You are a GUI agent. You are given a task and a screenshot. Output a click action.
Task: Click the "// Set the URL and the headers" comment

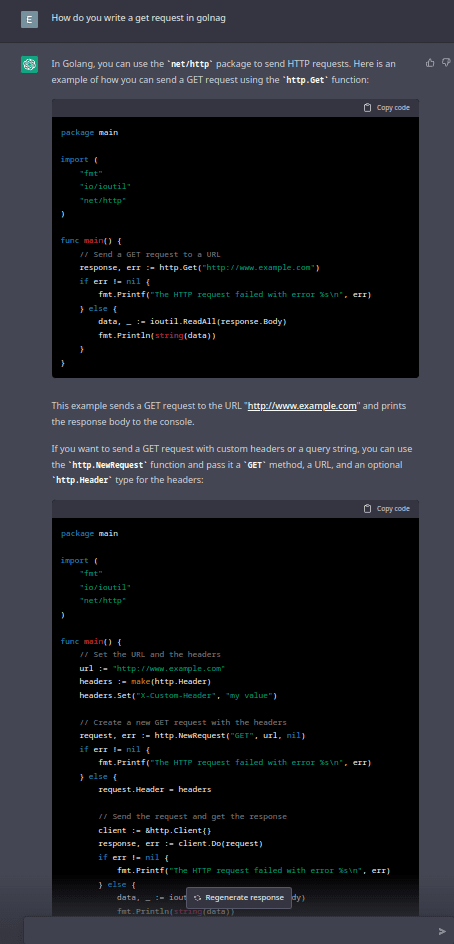click(150, 654)
